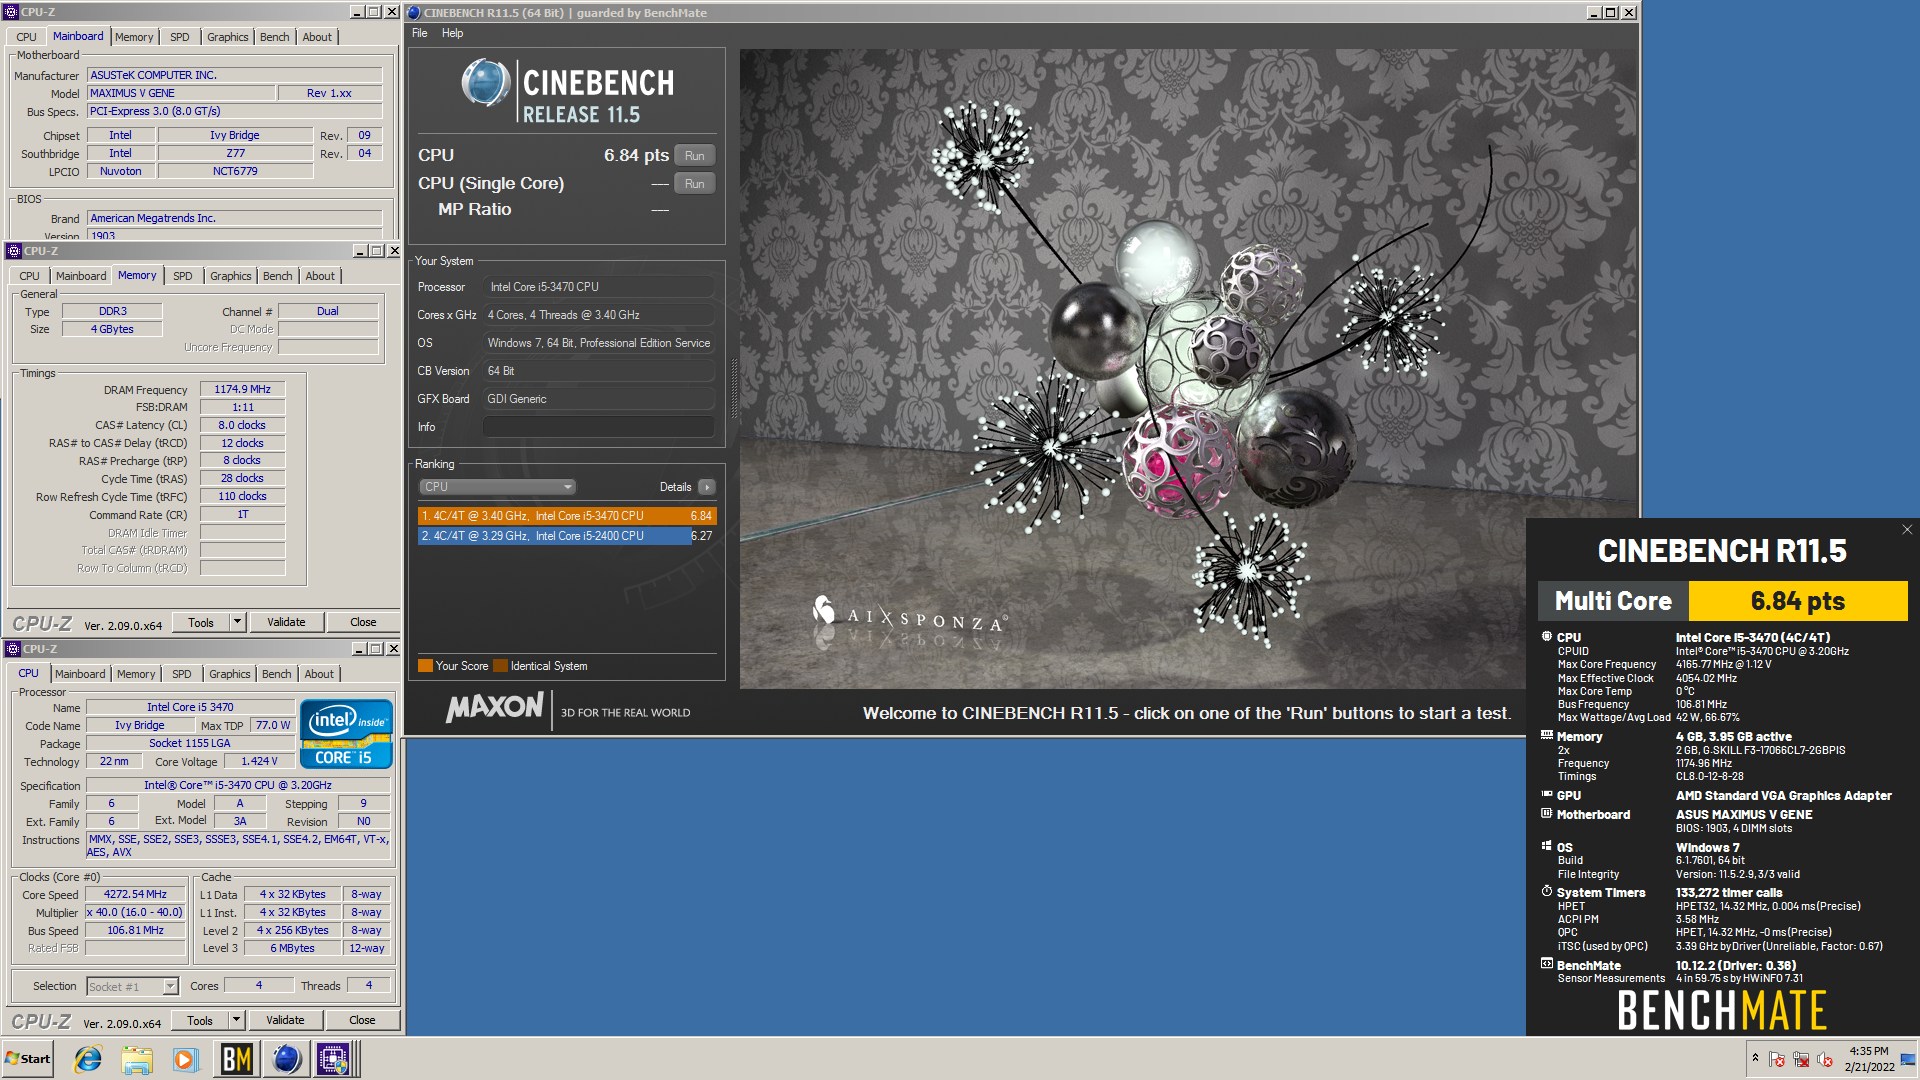Click Tools button in bottom CPU-Z window
The width and height of the screenshot is (1920, 1080).
[x=200, y=1020]
